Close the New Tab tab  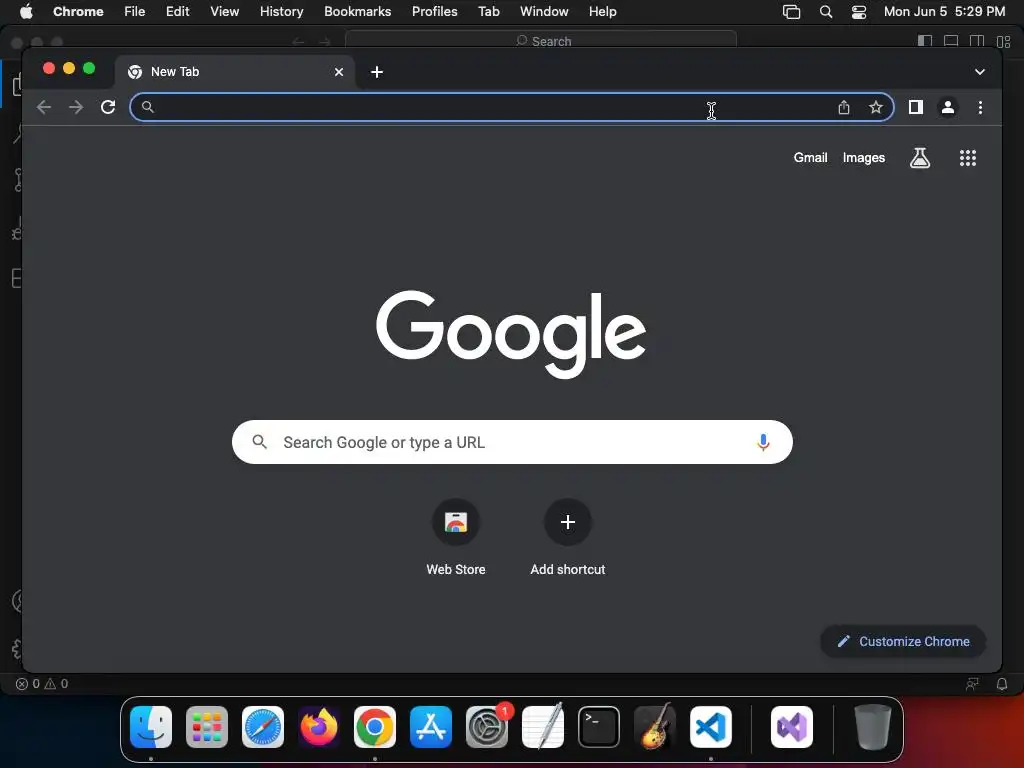(339, 72)
